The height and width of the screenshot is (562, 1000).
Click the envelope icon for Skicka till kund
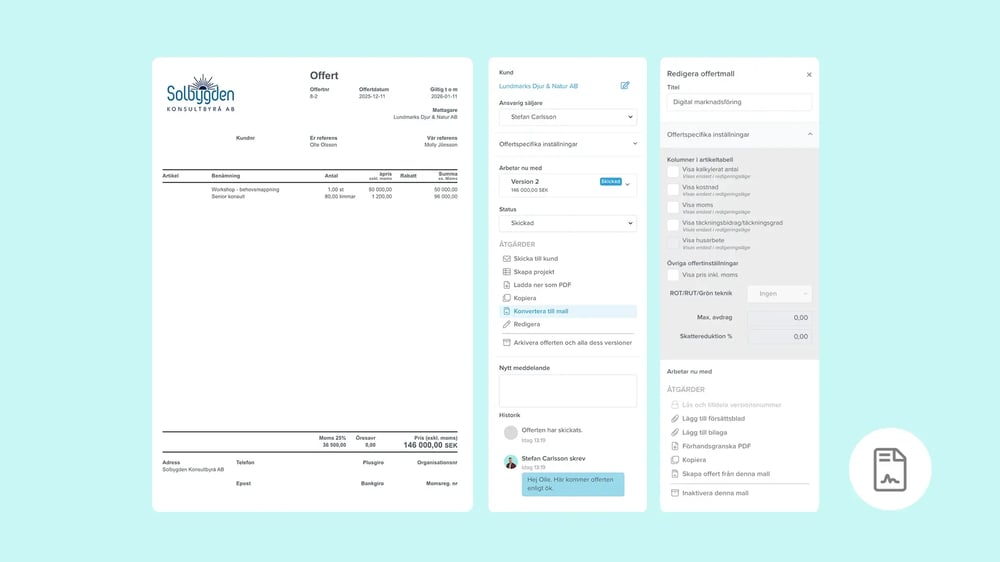point(506,259)
